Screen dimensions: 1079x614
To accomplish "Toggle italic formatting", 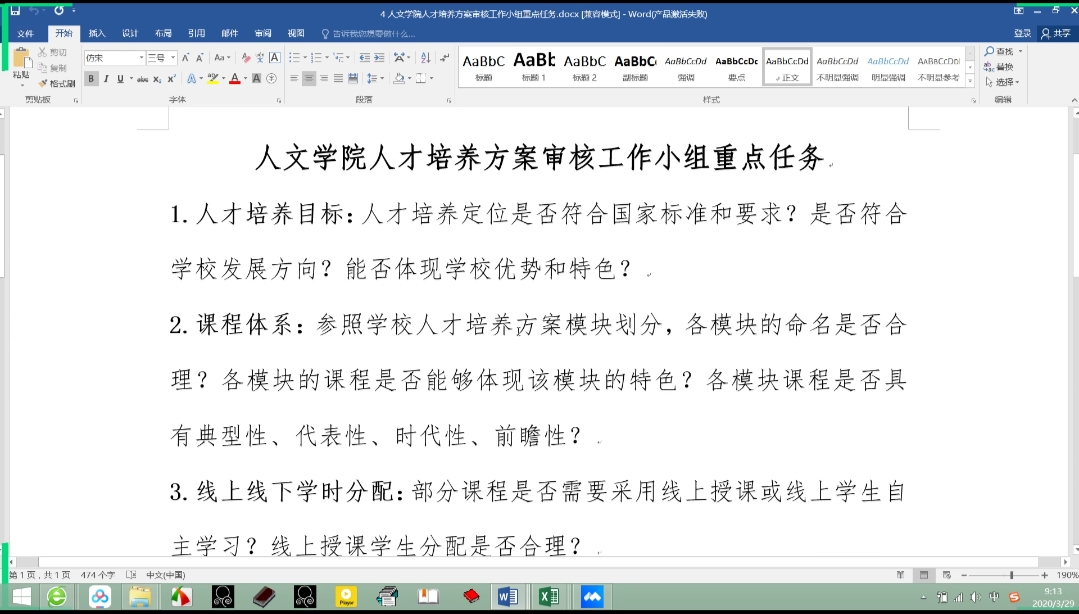I will click(106, 79).
